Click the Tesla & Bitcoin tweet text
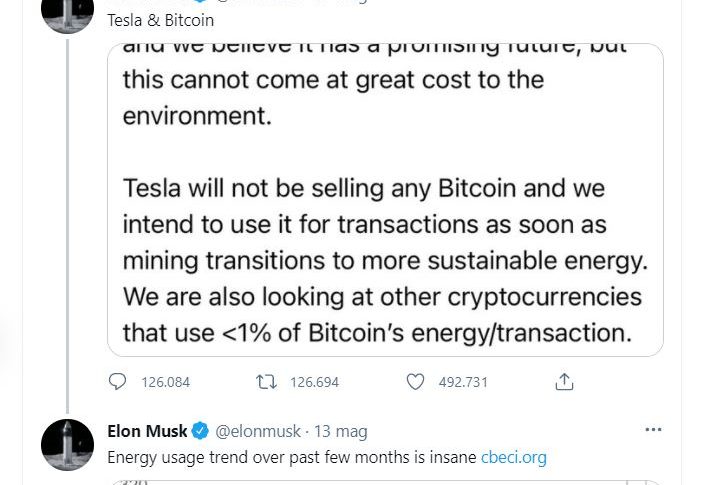Image resolution: width=715 pixels, height=485 pixels. click(x=161, y=21)
